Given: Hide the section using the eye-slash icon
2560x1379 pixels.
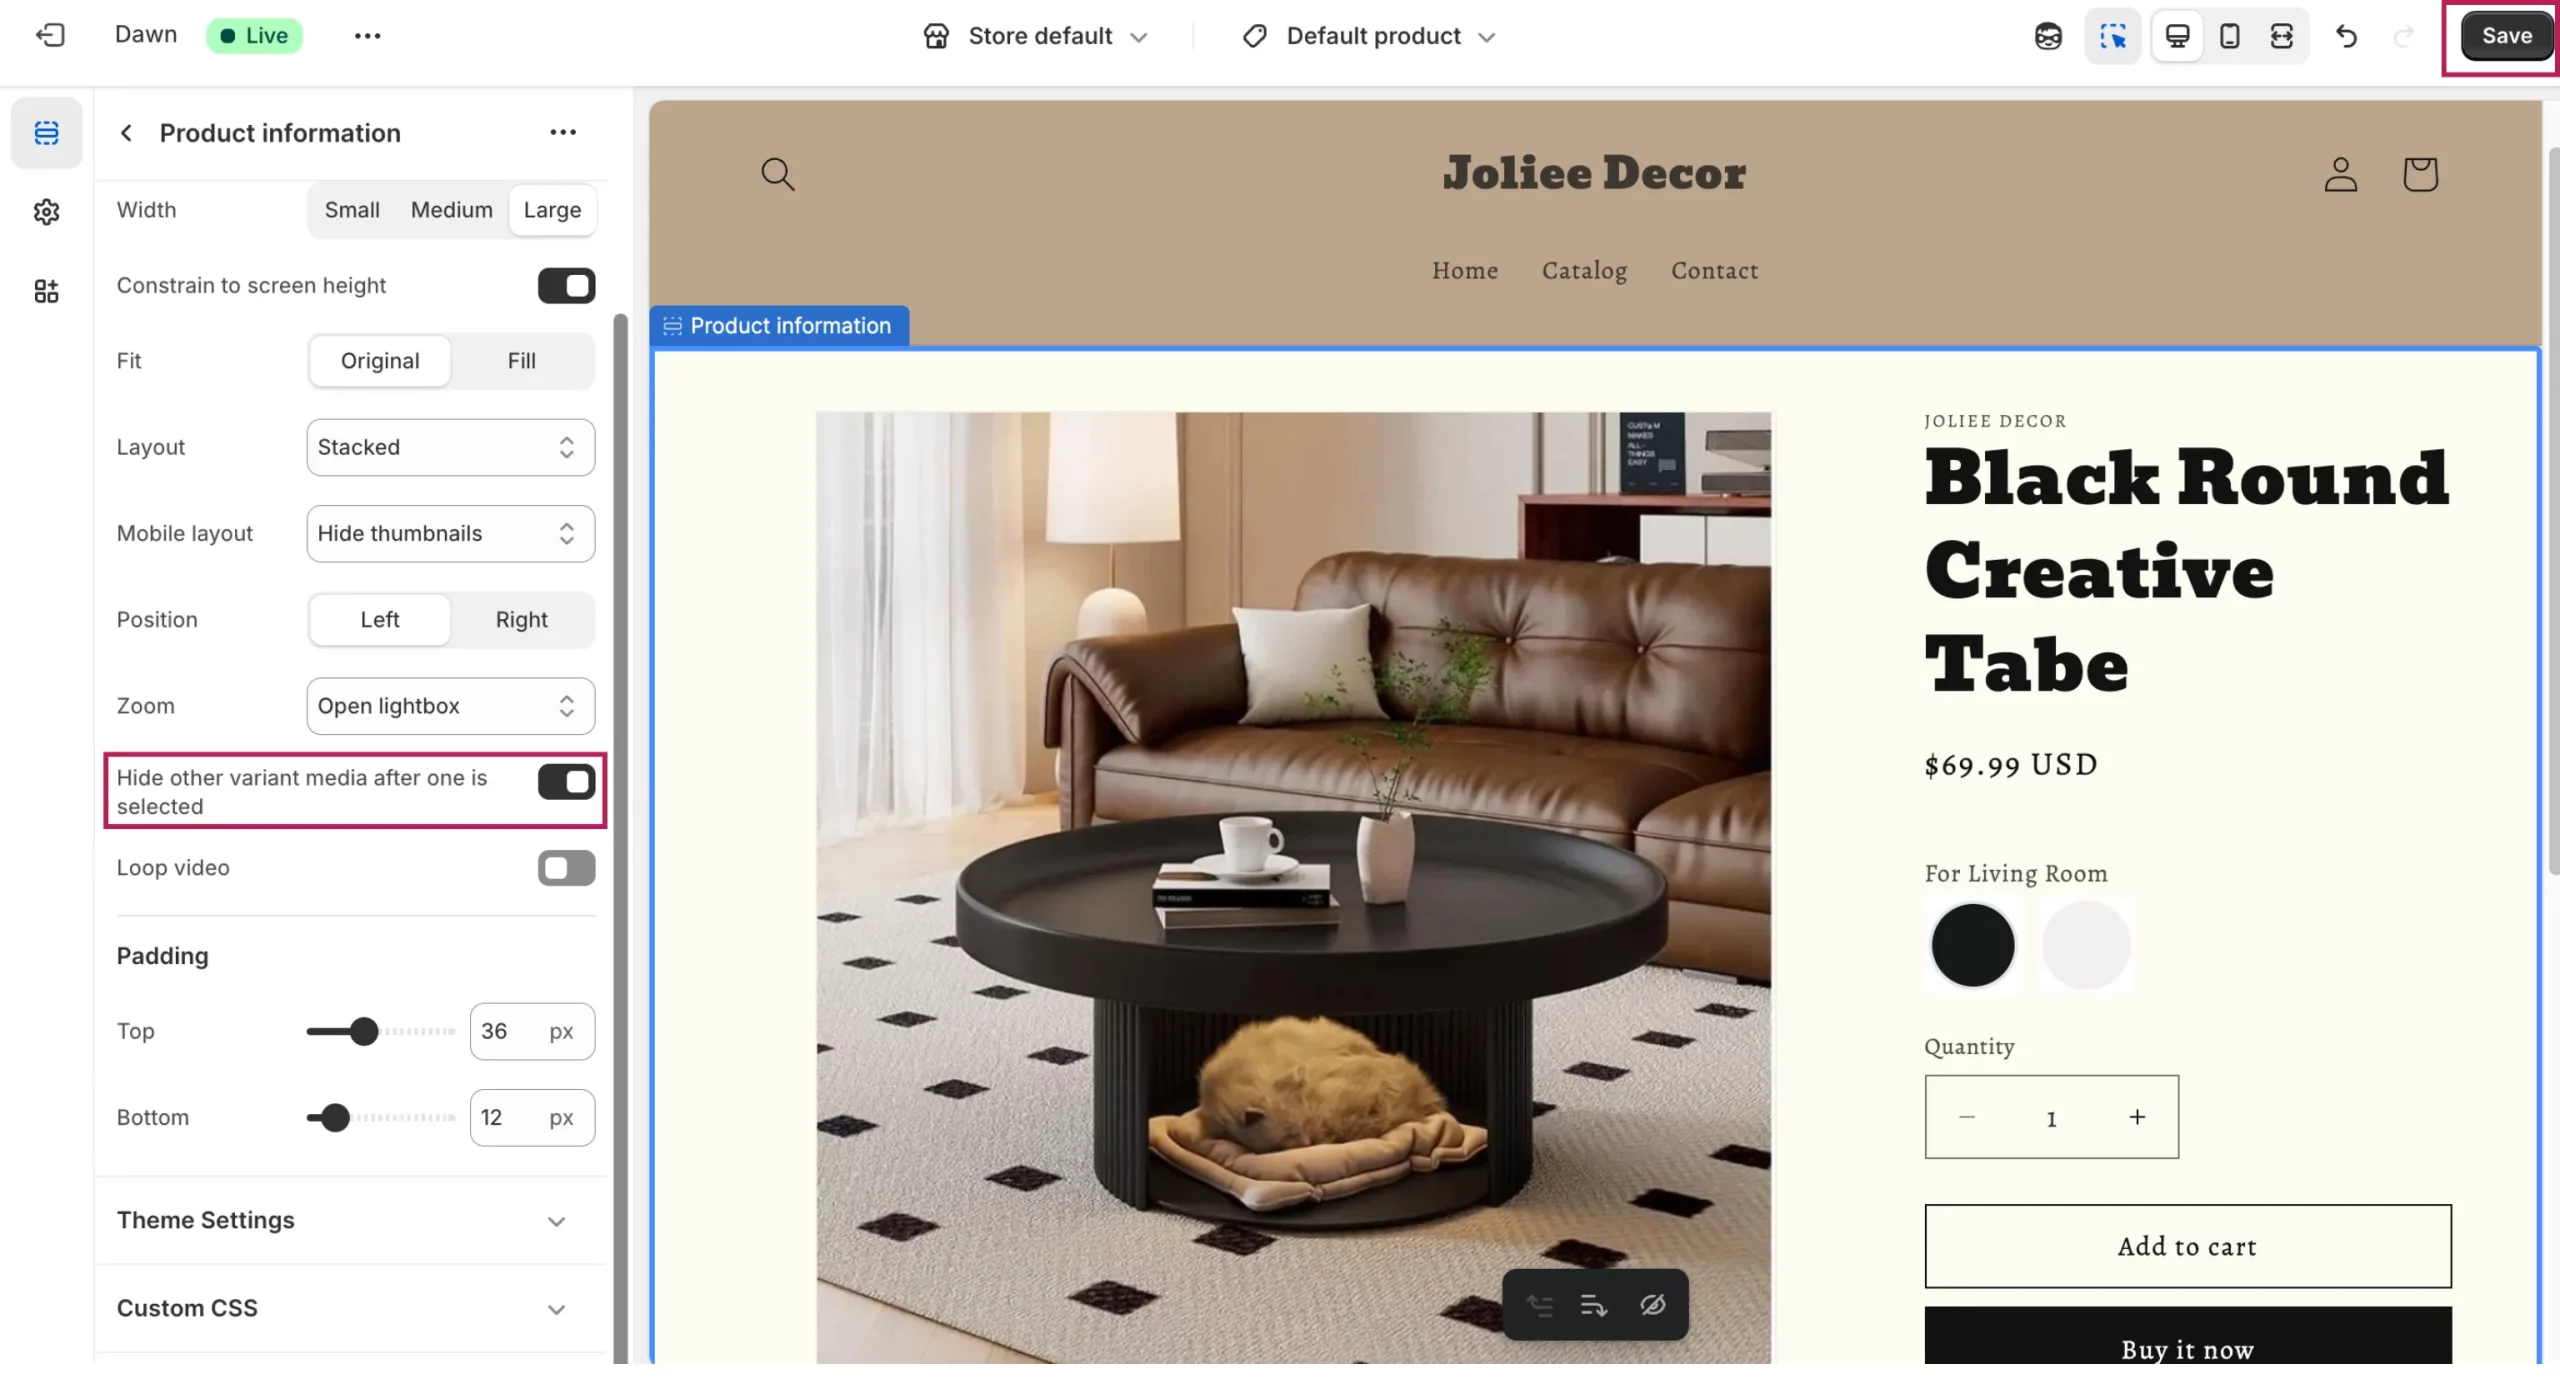Looking at the screenshot, I should point(1652,1305).
